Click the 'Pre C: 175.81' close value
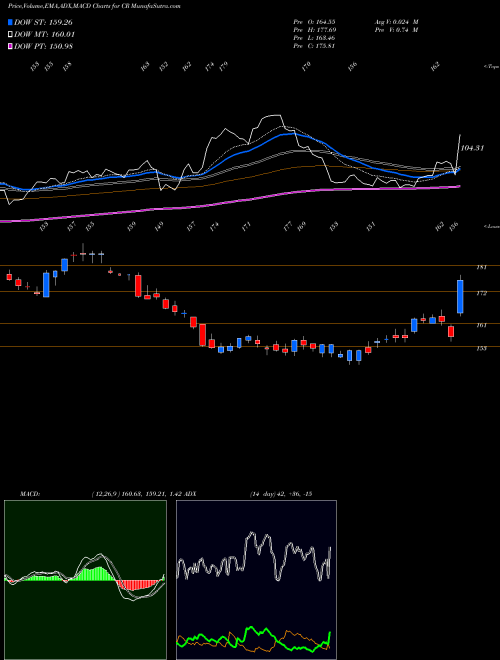The width and height of the screenshot is (500, 660). coord(315,46)
